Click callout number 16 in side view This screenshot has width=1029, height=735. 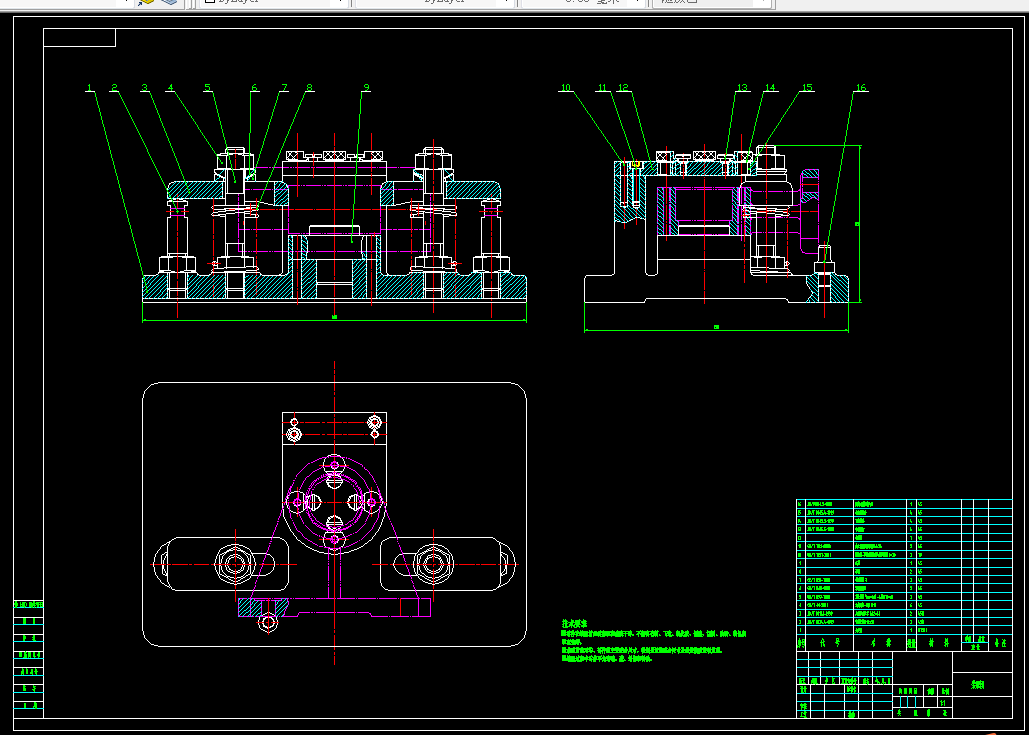pyautogui.click(x=860, y=89)
